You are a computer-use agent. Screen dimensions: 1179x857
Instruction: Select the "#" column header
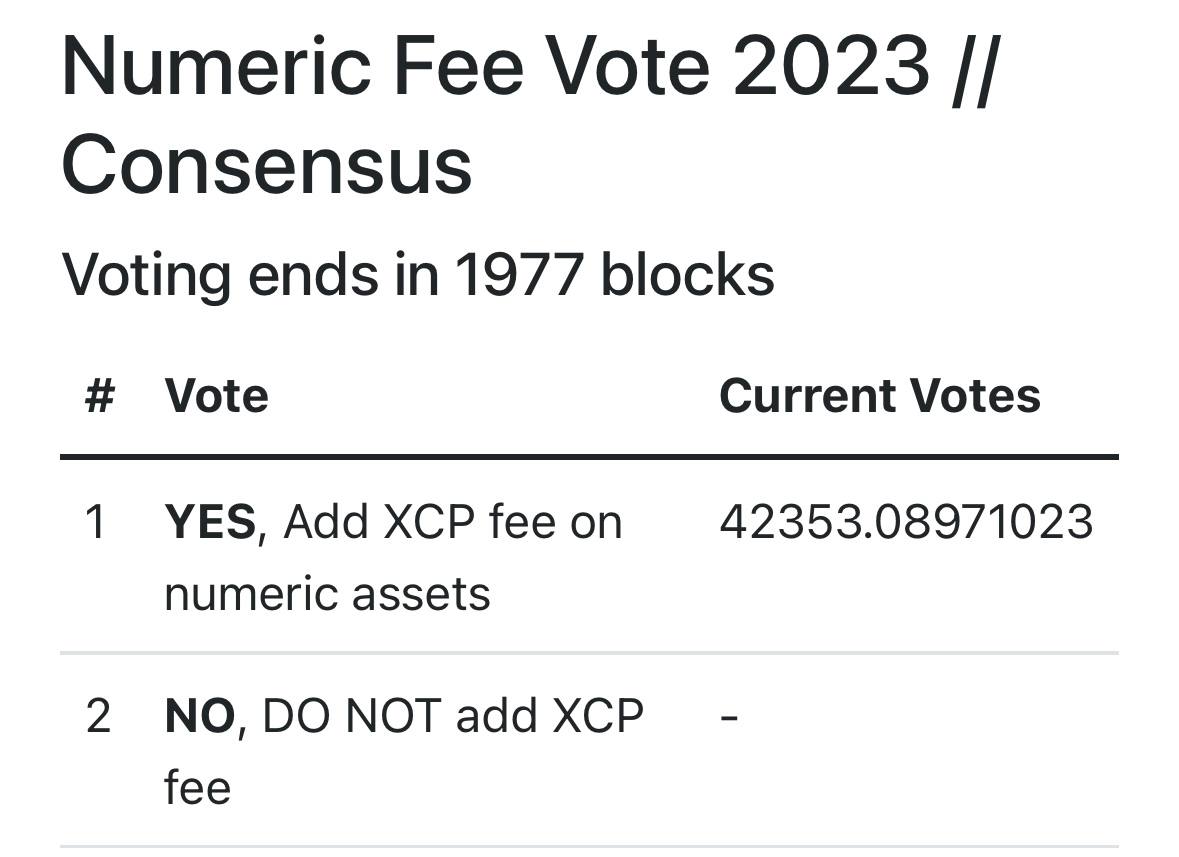click(x=100, y=396)
